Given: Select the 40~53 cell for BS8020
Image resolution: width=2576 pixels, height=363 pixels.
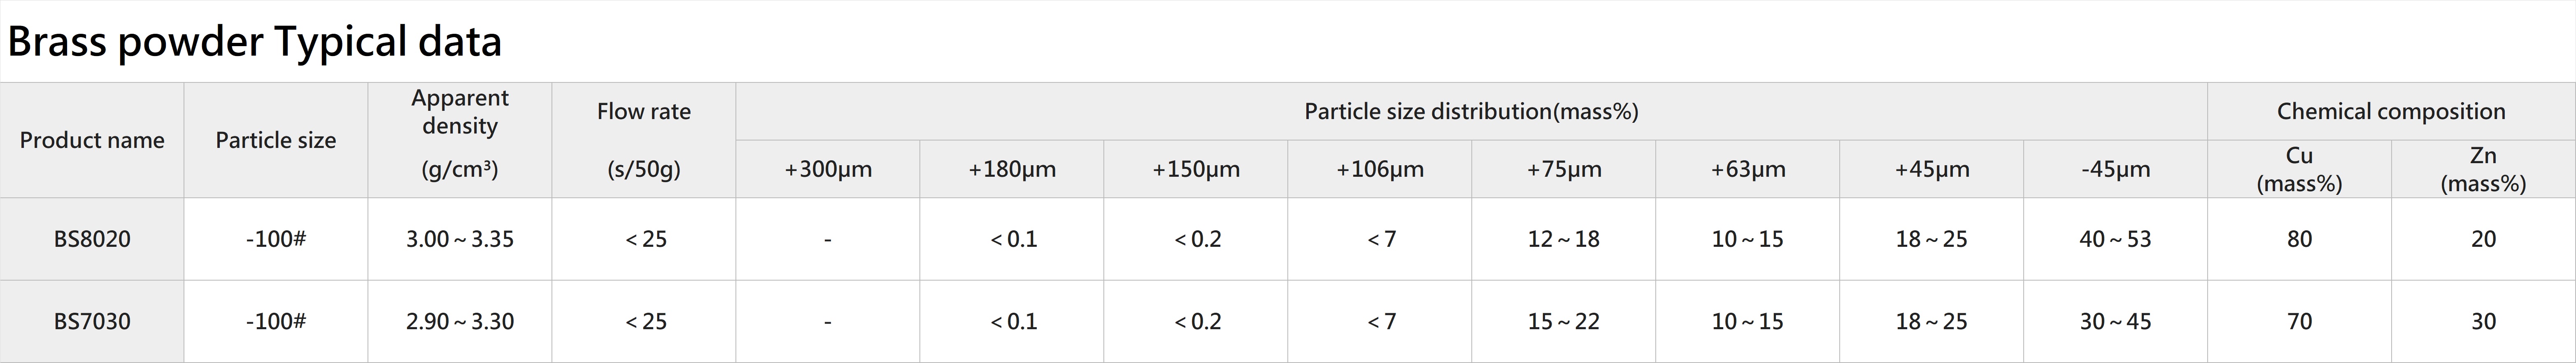Looking at the screenshot, I should tap(2116, 239).
